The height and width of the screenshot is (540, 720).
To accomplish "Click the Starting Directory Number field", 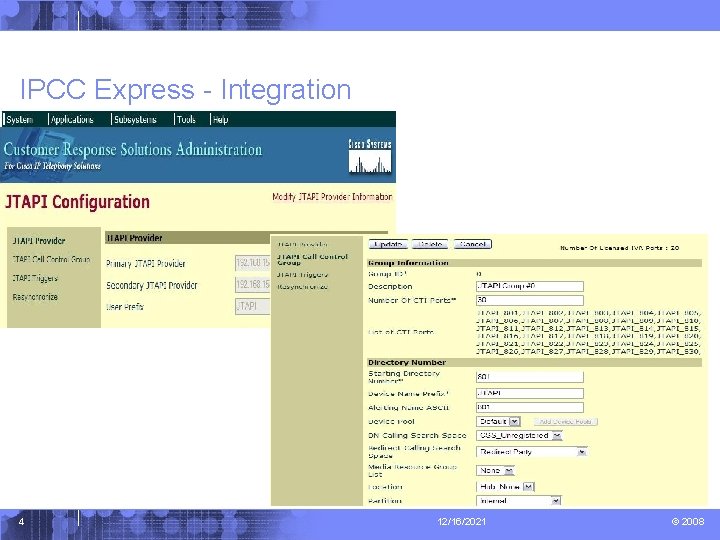I will tap(530, 377).
